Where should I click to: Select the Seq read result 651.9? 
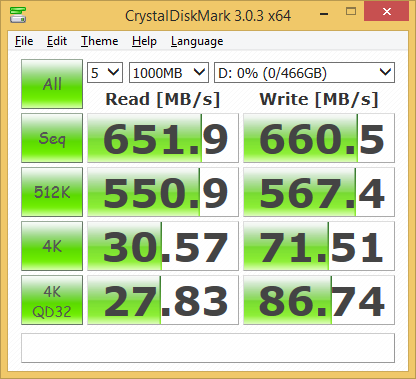point(163,138)
